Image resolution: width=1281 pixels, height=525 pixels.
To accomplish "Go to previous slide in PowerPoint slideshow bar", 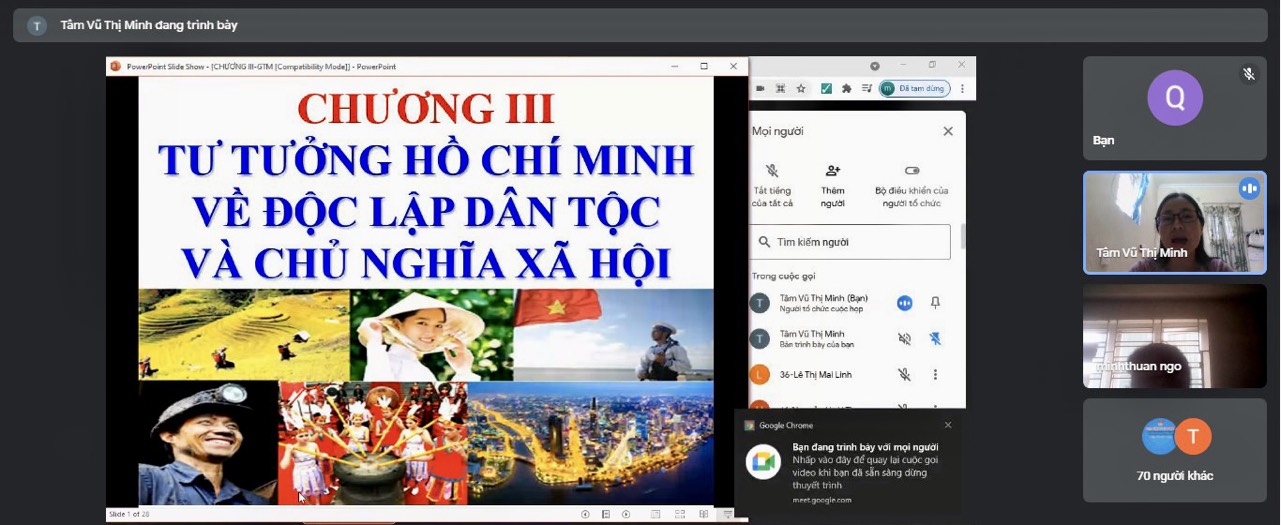I will (x=586, y=515).
